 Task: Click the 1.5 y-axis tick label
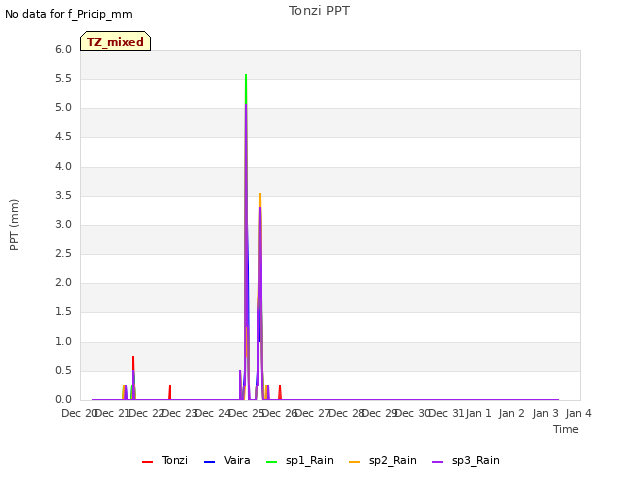63,312
